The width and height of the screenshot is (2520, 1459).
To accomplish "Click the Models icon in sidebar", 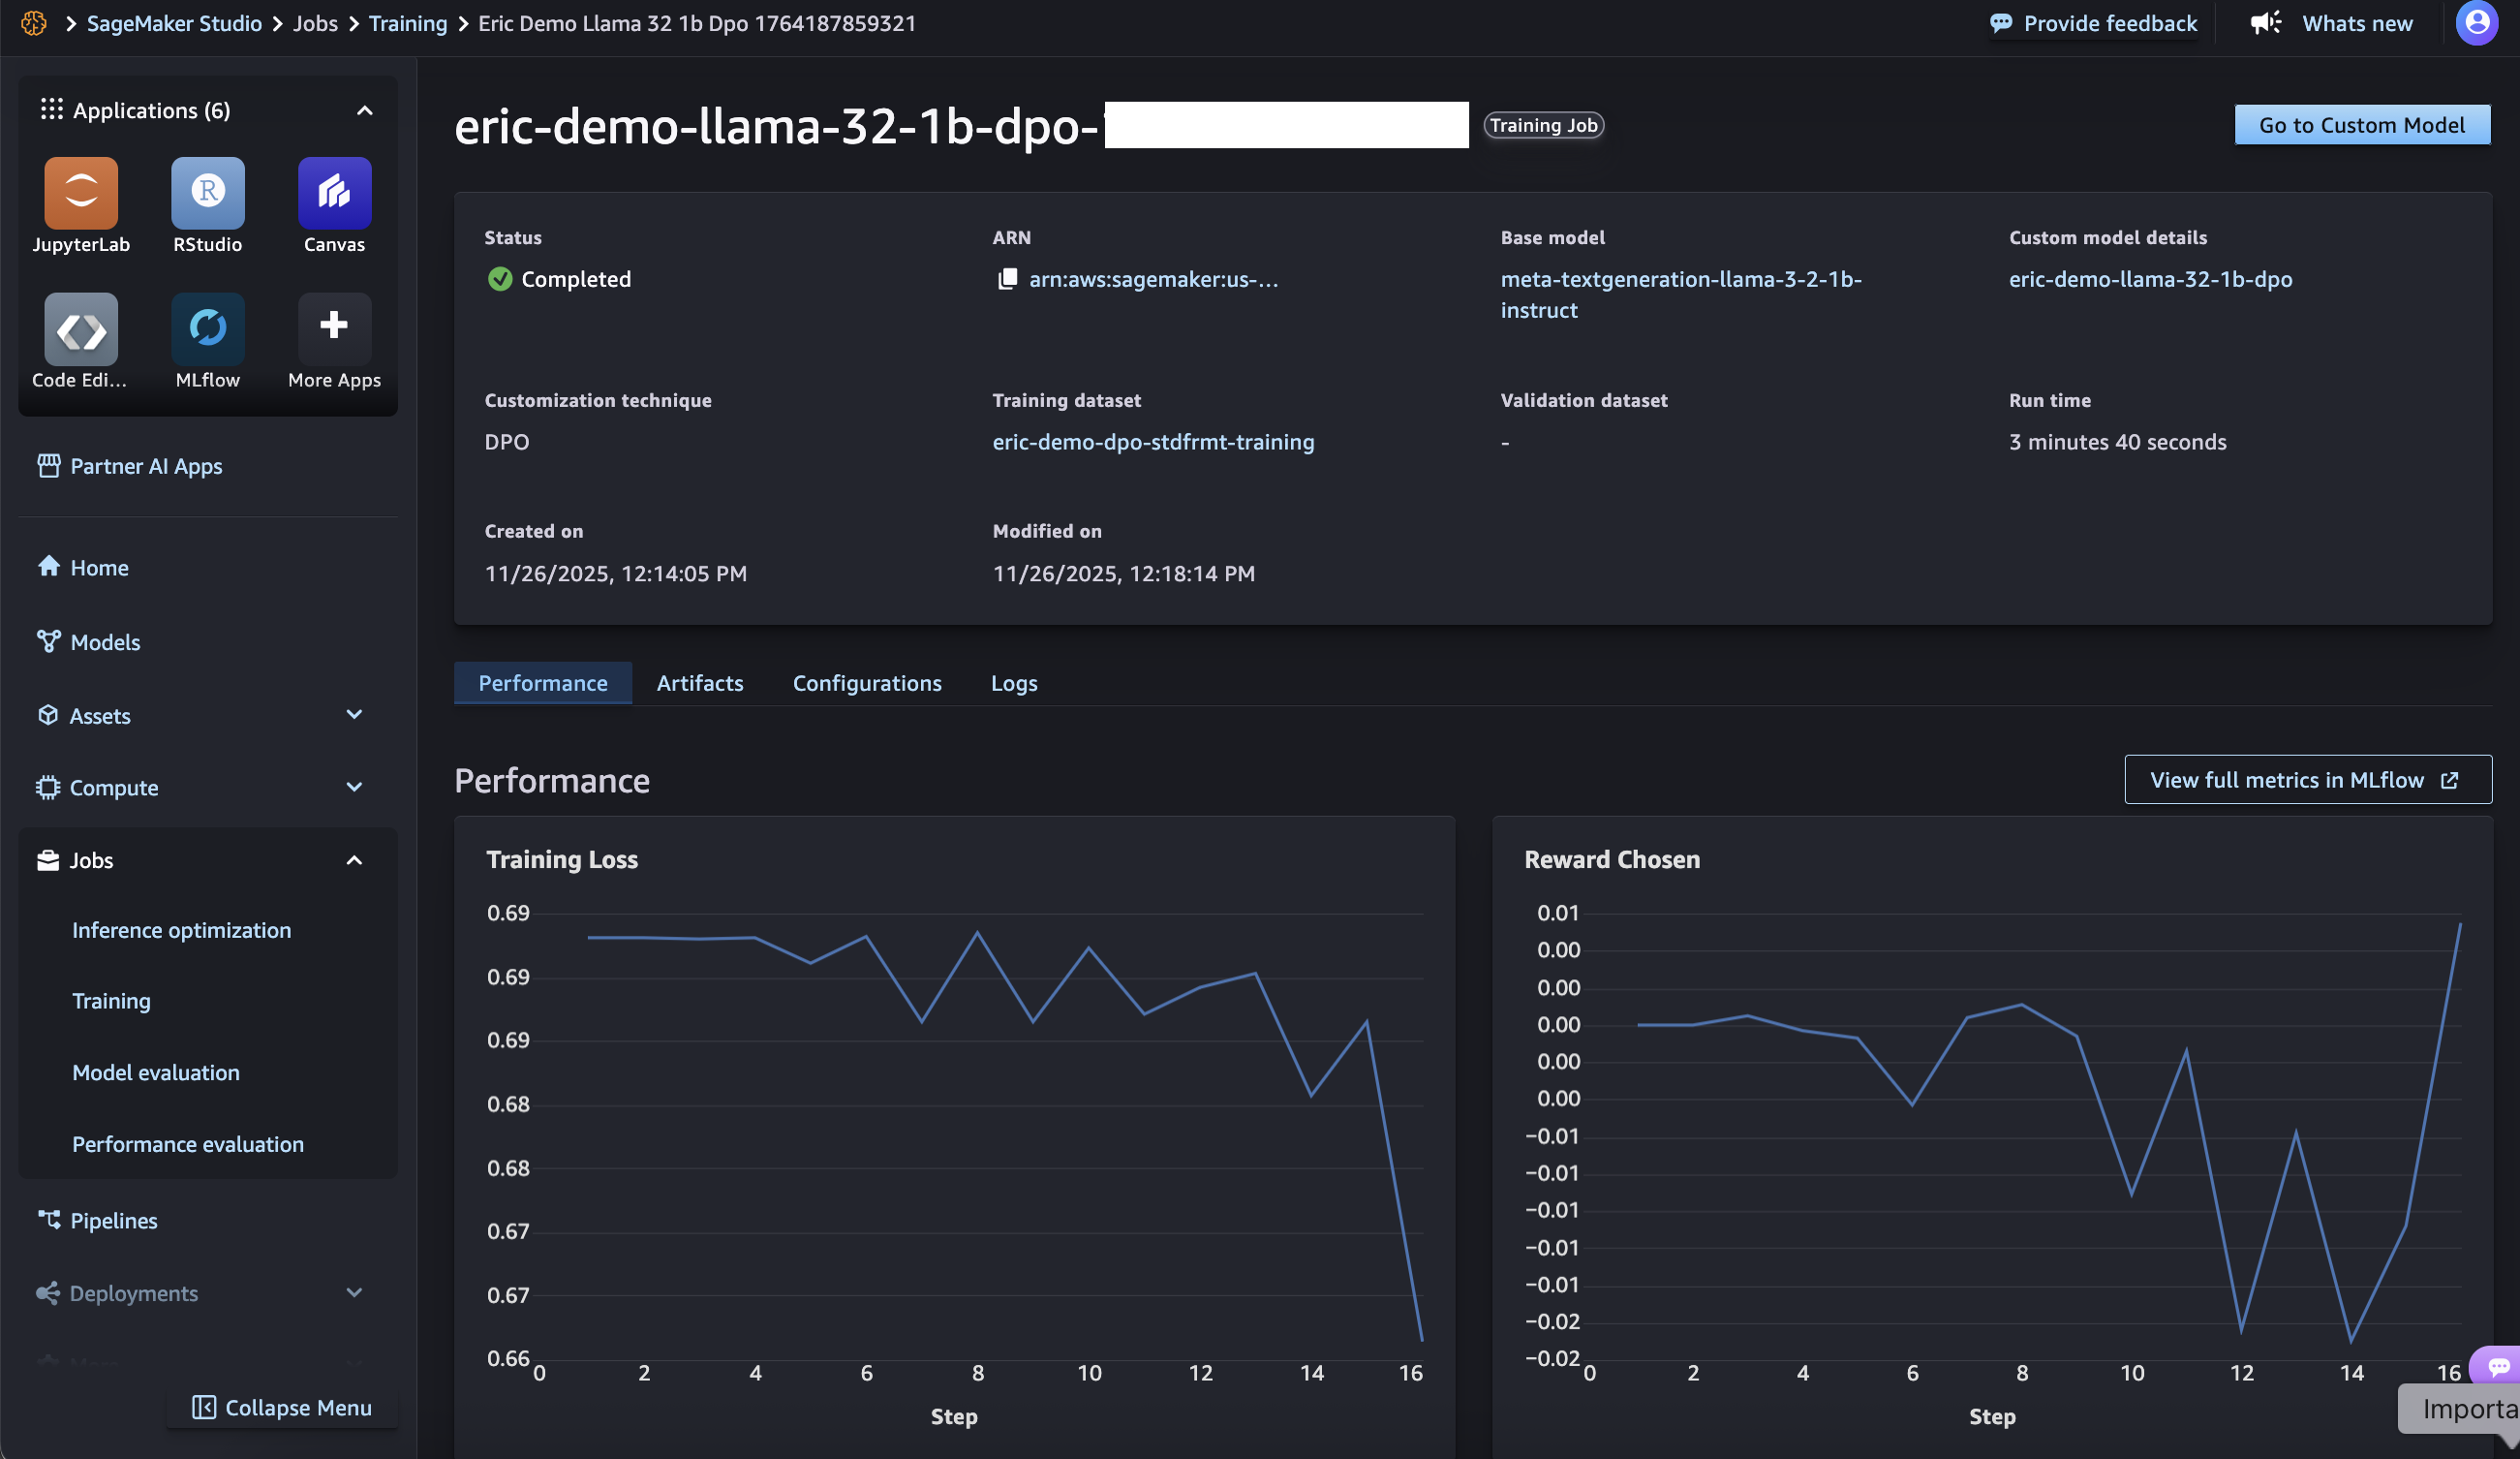I will tap(49, 641).
